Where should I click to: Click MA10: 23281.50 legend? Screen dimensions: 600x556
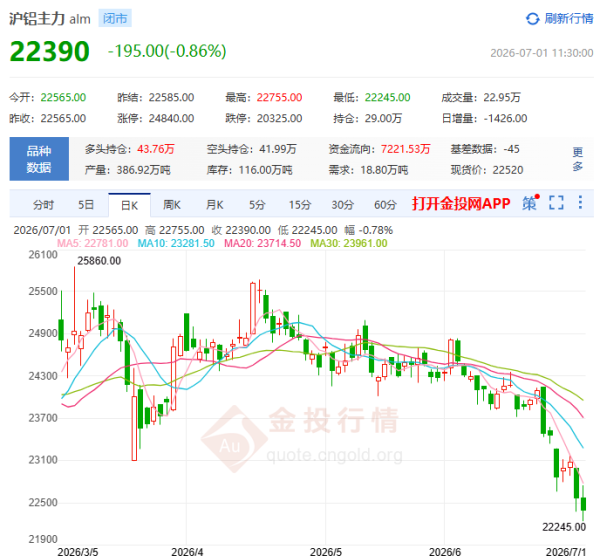coord(176,243)
